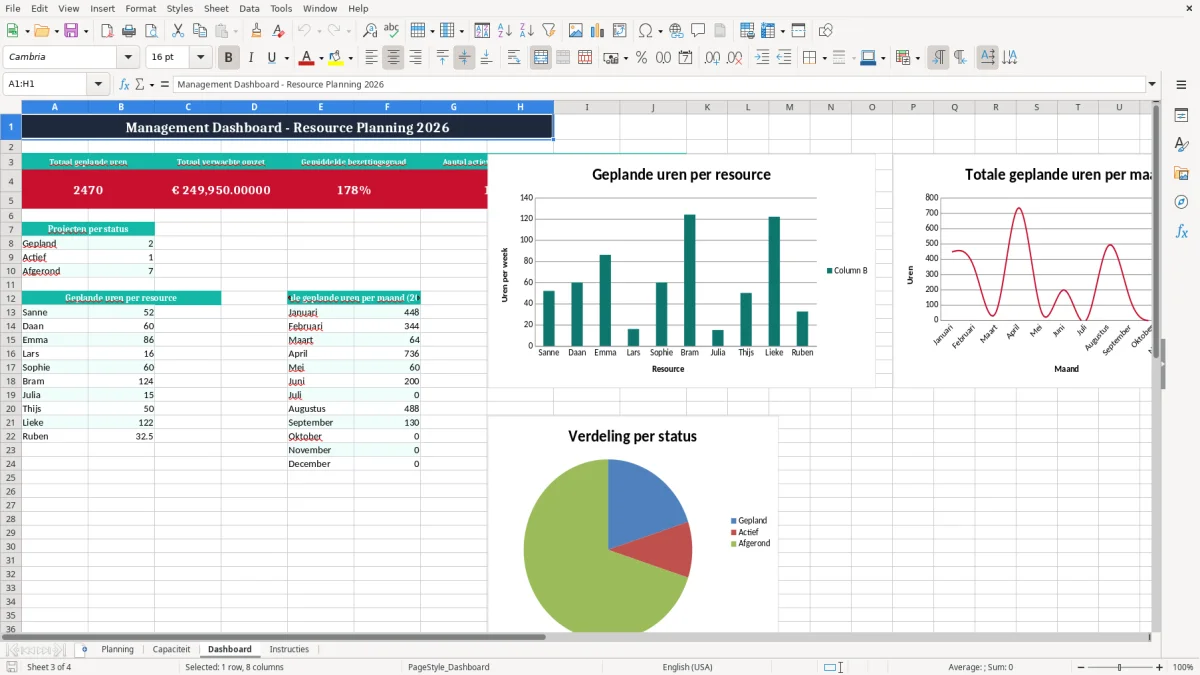The height and width of the screenshot is (675, 1200).
Task: Open the Sheet menu
Action: click(x=216, y=8)
